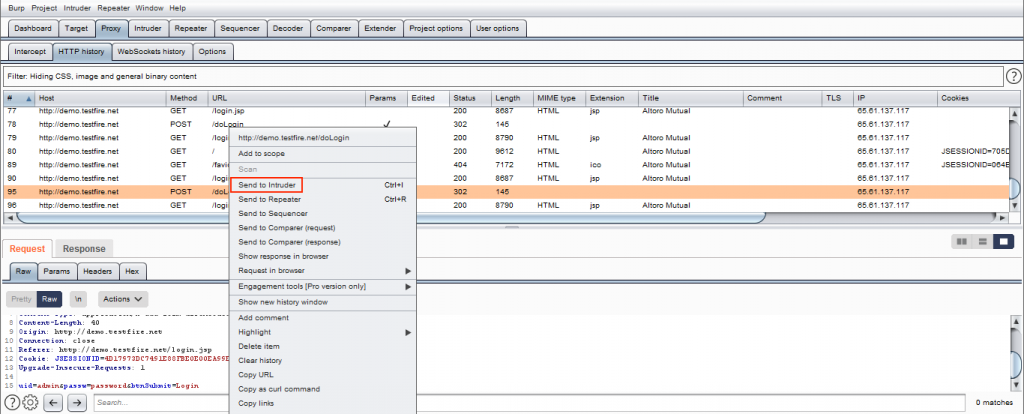Expand Request in browser submenu
Image resolution: width=1024 pixels, height=414 pixels.
pos(323,270)
